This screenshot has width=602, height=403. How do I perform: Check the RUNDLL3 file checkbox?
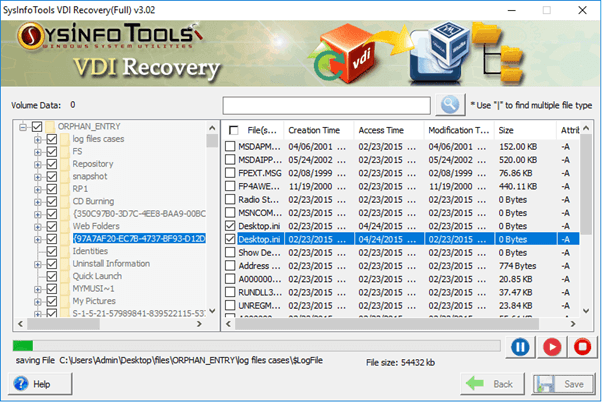click(x=230, y=292)
